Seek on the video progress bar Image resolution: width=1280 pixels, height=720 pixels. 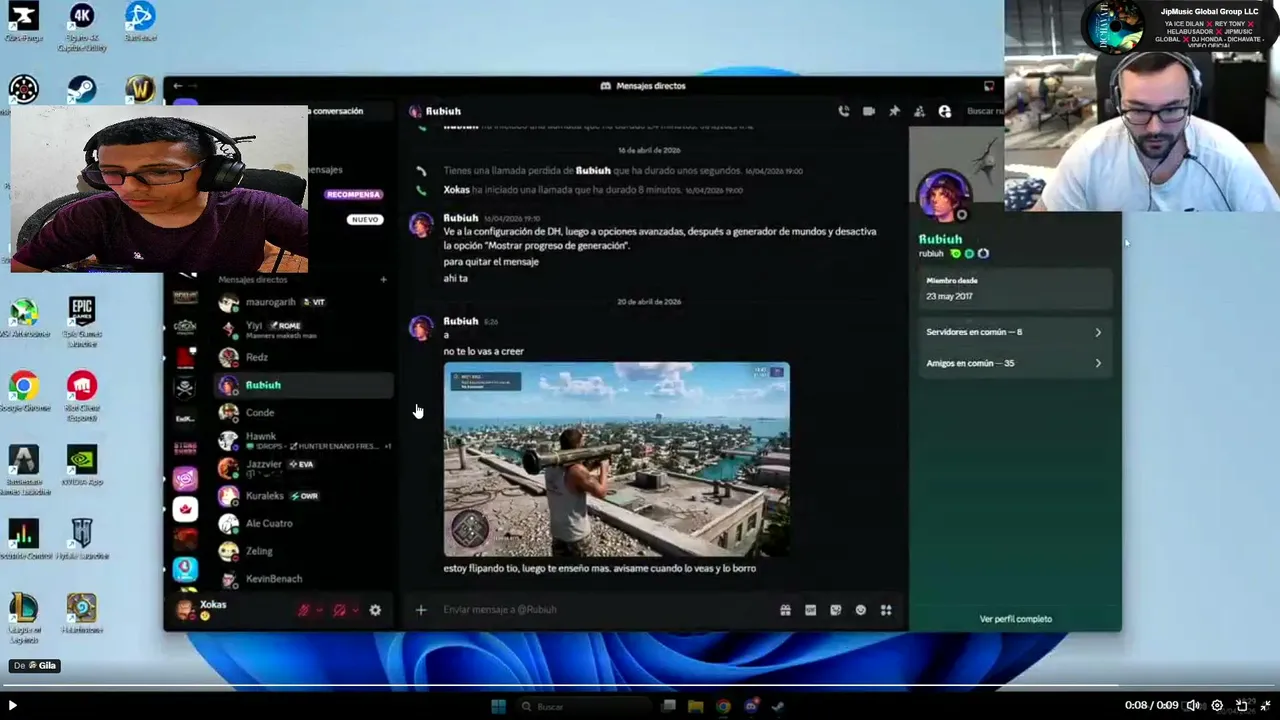coord(640,687)
